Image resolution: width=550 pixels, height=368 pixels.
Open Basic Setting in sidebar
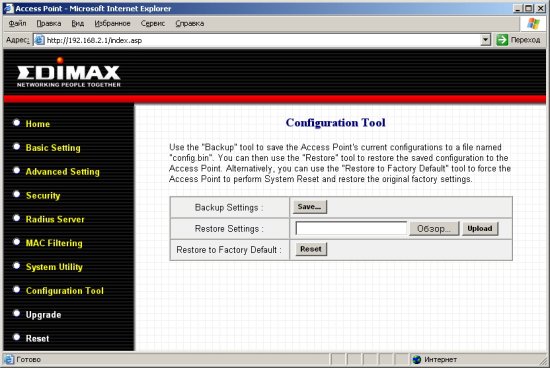point(53,148)
